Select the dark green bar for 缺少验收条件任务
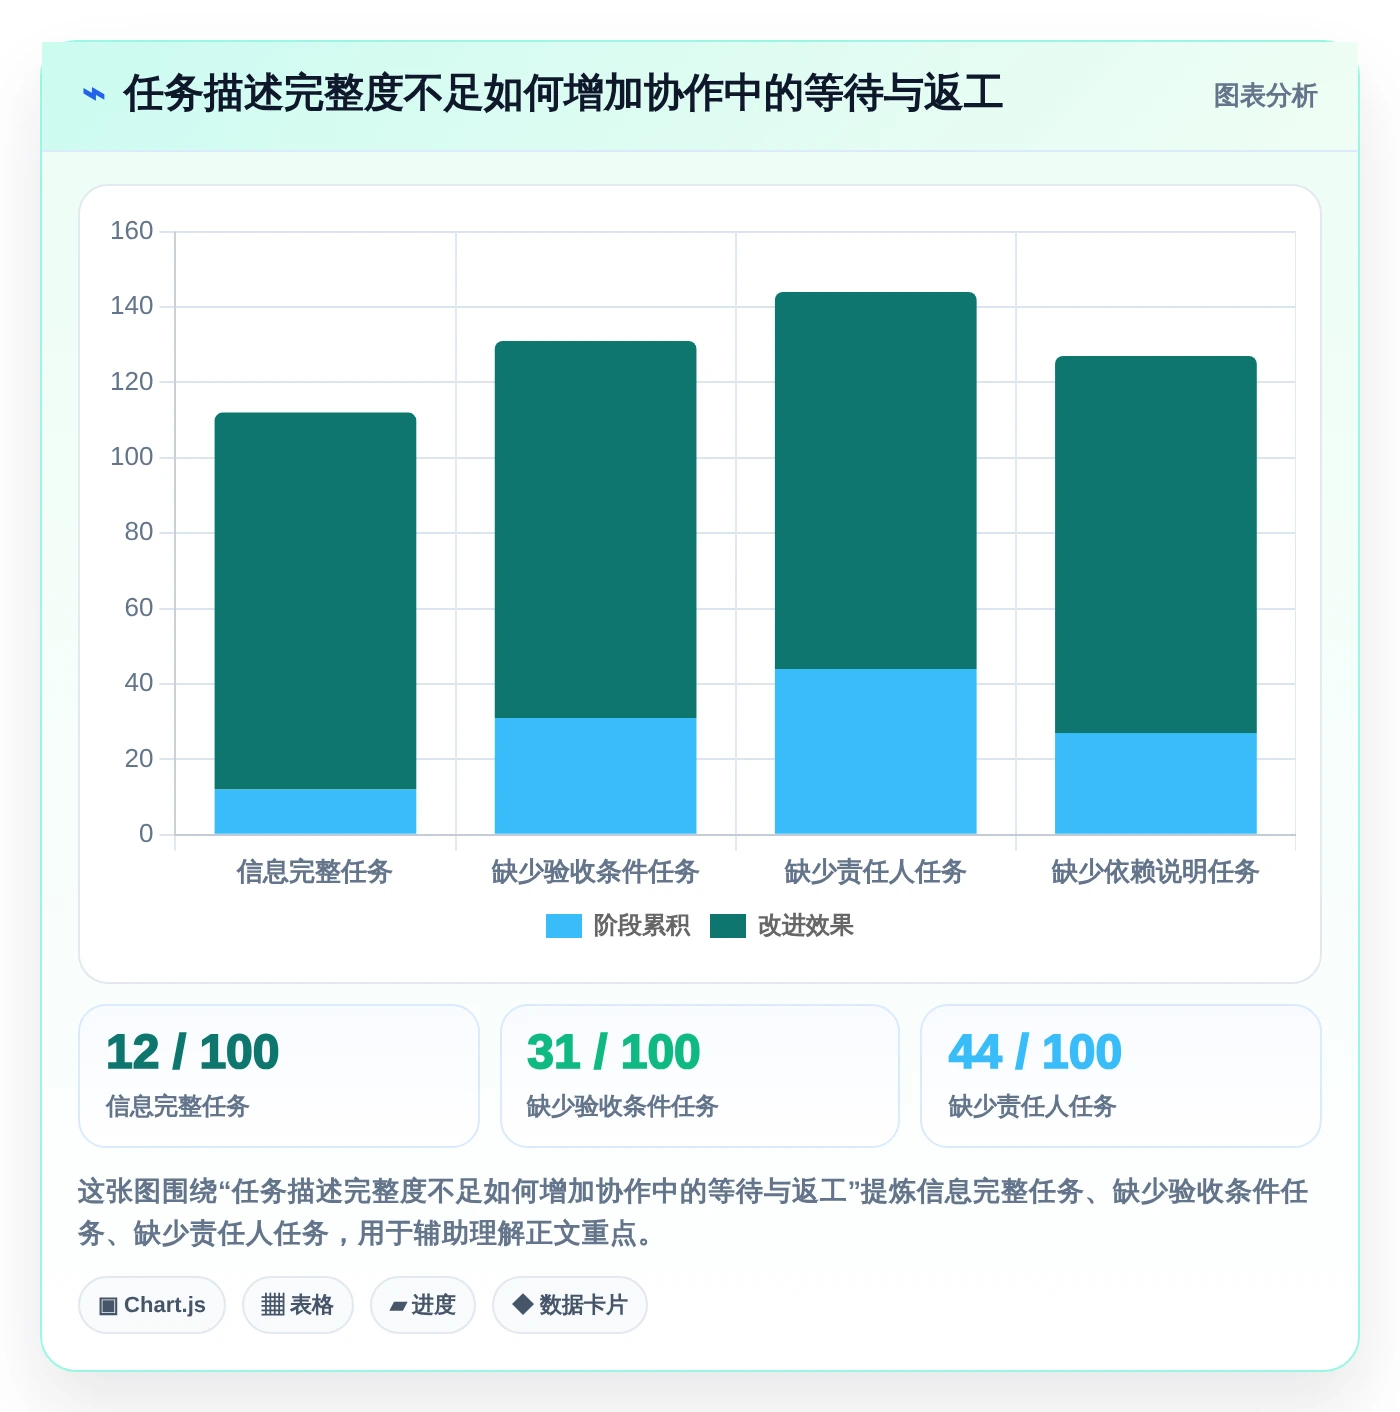Screen dimensions: 1400x1412 595,530
